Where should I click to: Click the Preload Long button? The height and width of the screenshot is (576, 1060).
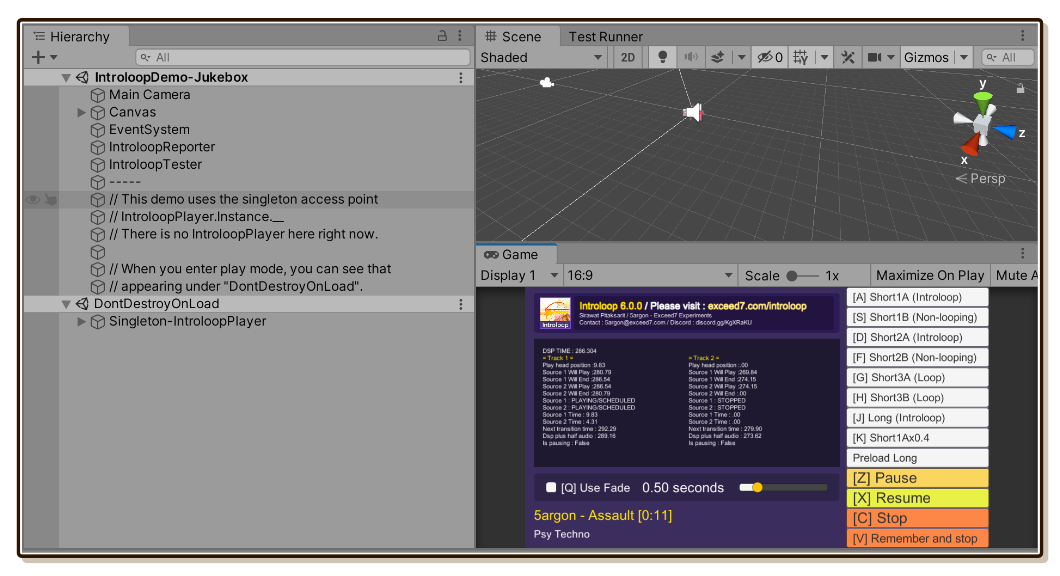coord(917,458)
